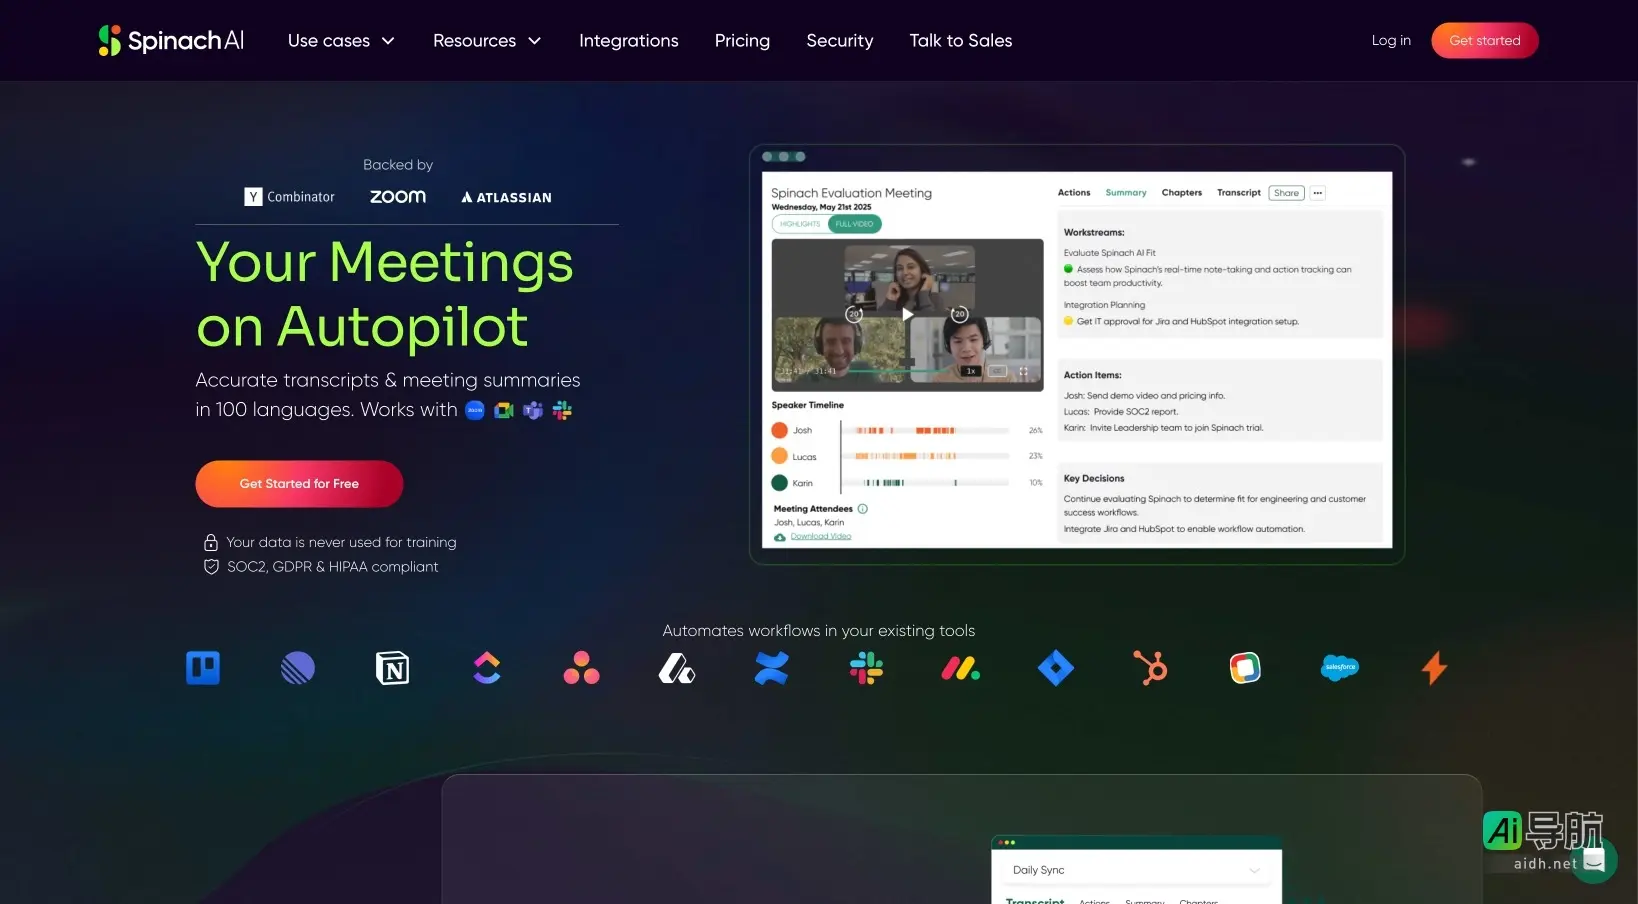Click Get Started for Free button
This screenshot has height=904, width=1638.
pos(299,484)
